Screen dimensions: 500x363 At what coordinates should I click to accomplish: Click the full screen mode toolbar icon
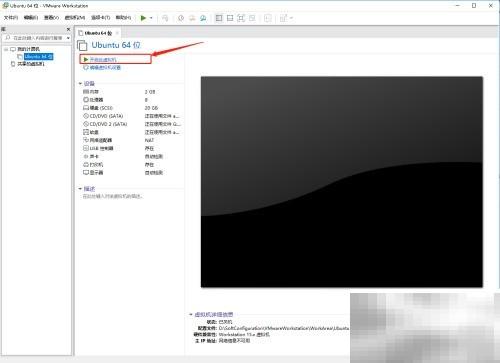[x=241, y=18]
